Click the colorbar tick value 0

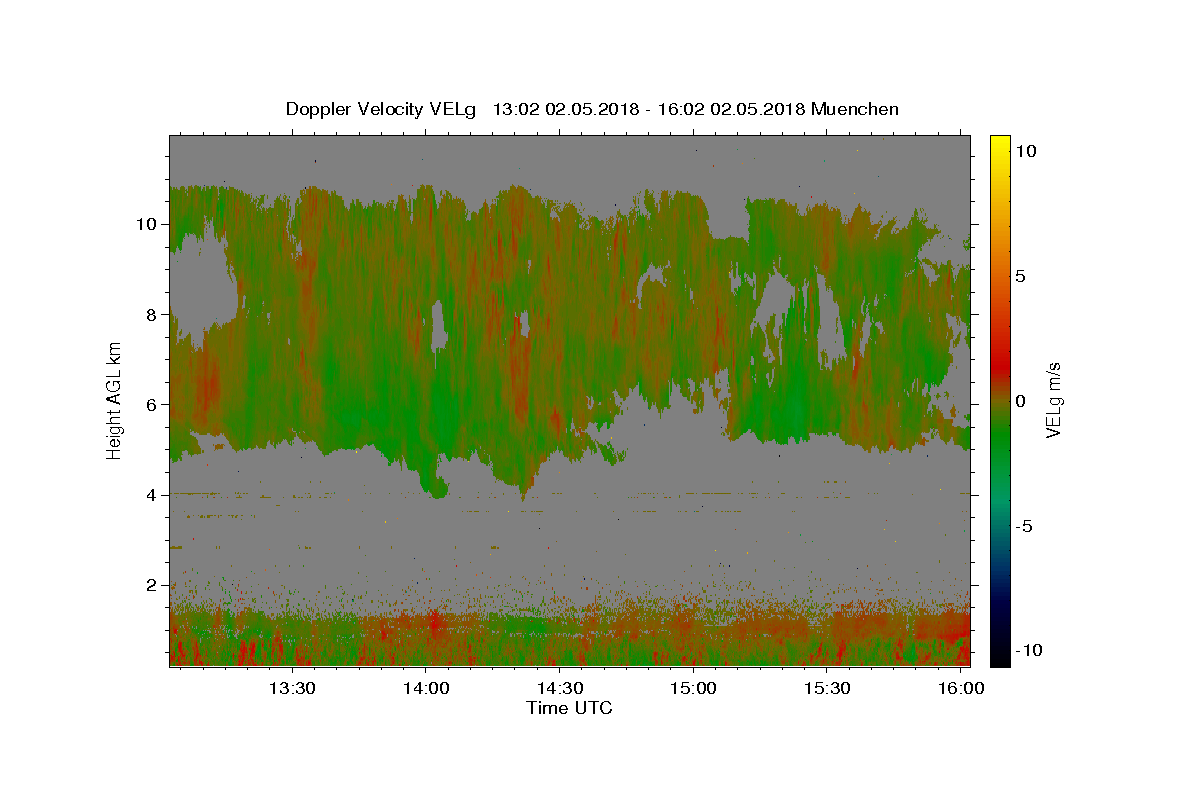pyautogui.click(x=1020, y=400)
